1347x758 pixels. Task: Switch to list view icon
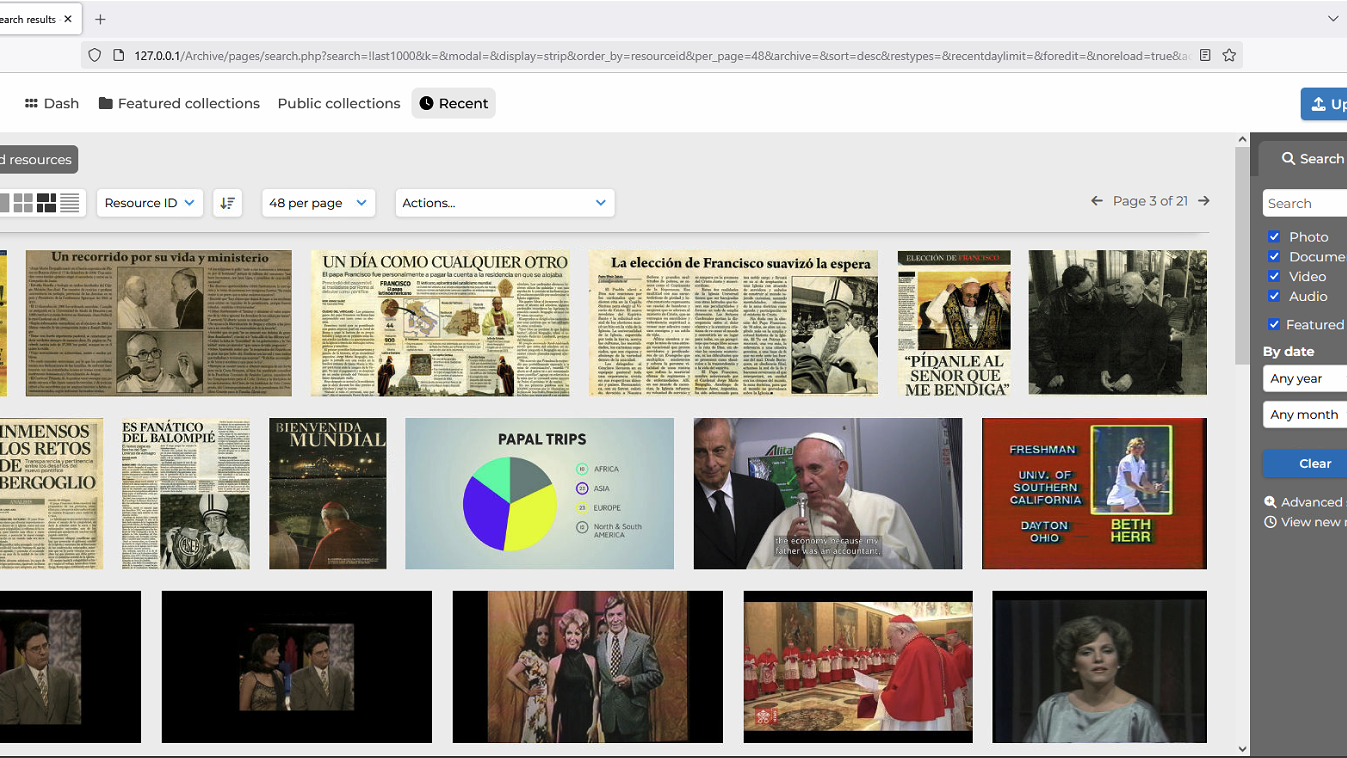pyautogui.click(x=69, y=203)
